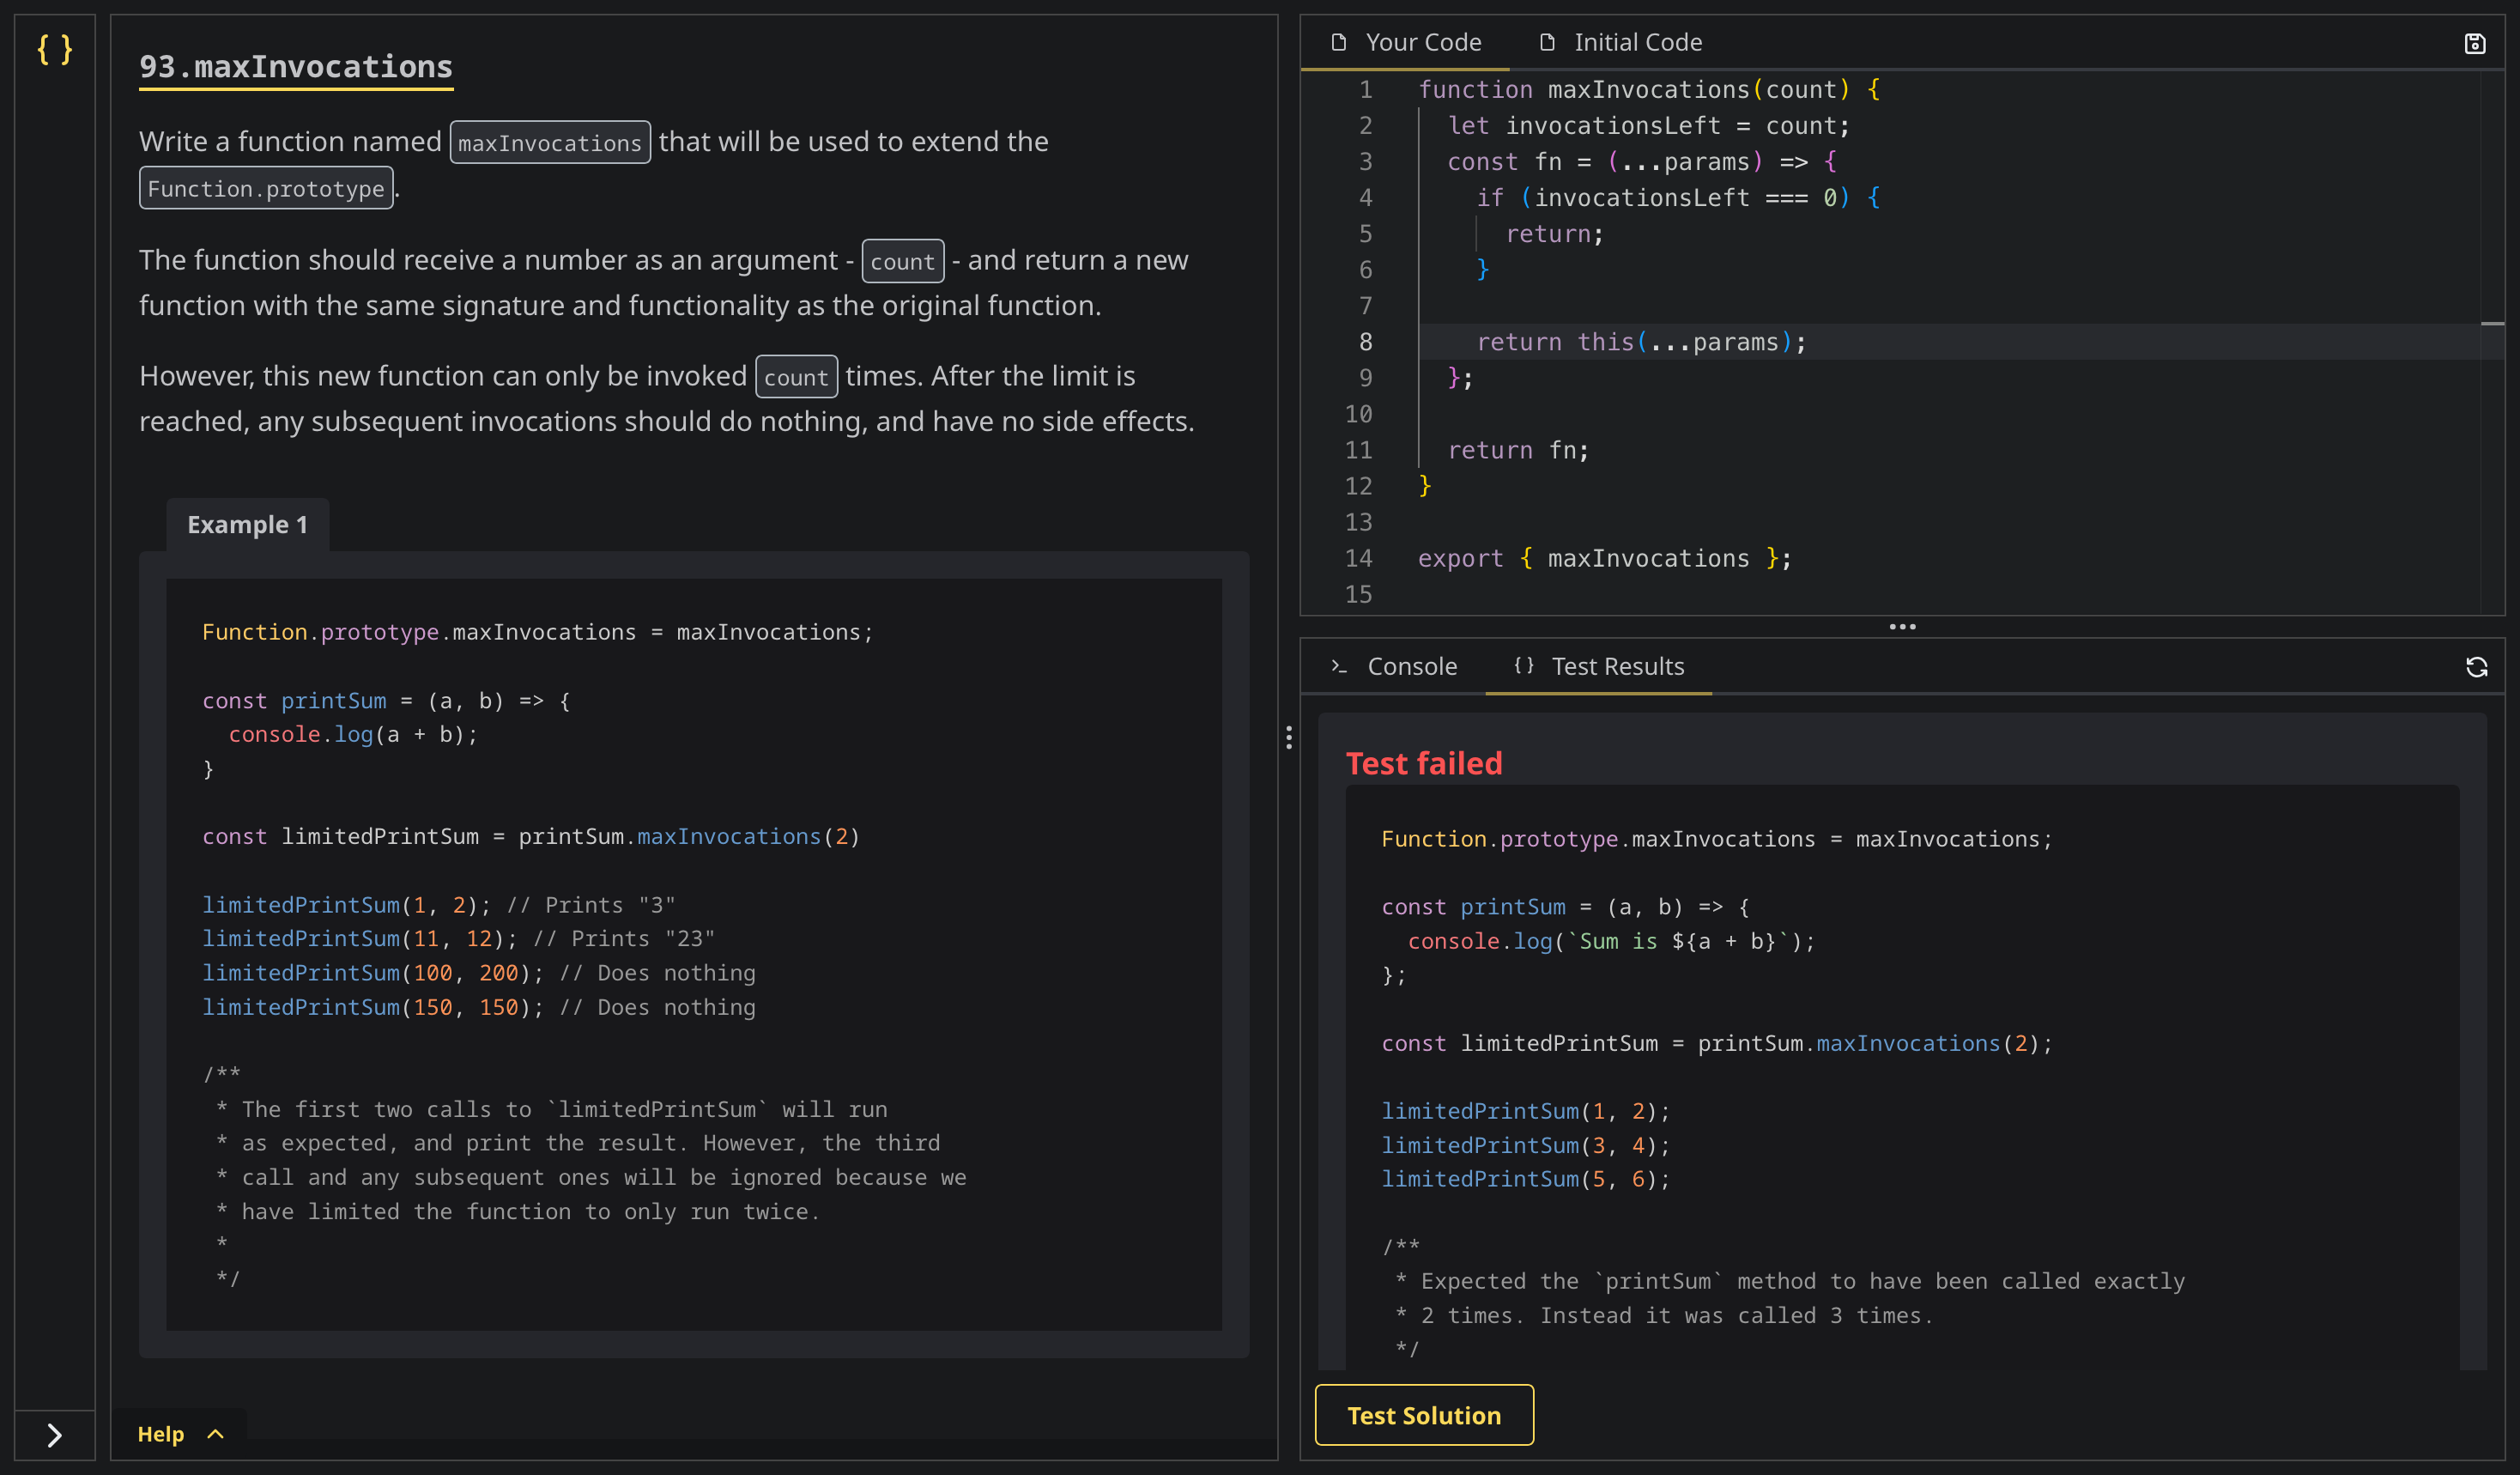The image size is (2520, 1475).
Task: Click 'const limitedPrintSum = printSum.maxInvocations(2)' in example
Action: pos(531,837)
